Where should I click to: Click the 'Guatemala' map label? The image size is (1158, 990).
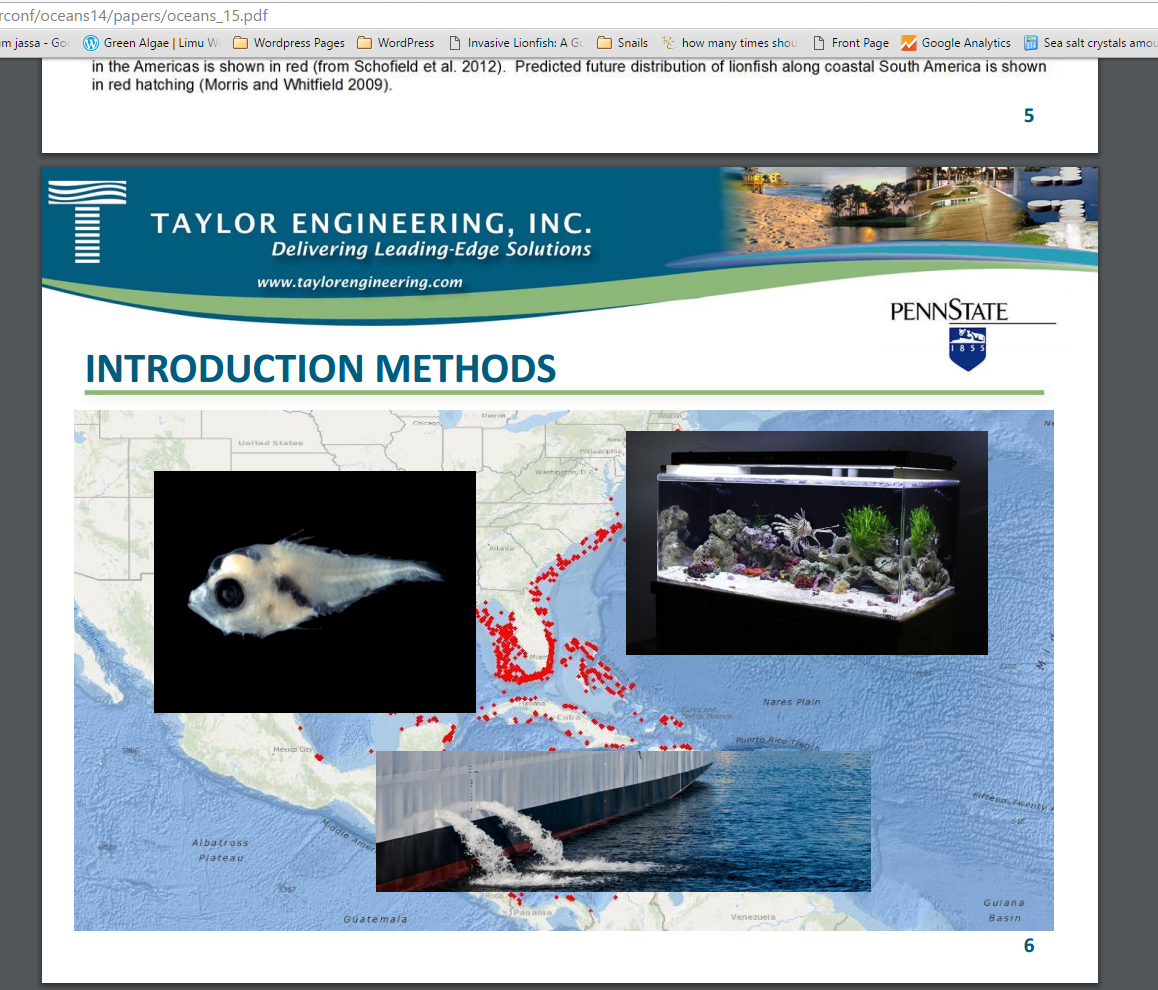(375, 919)
